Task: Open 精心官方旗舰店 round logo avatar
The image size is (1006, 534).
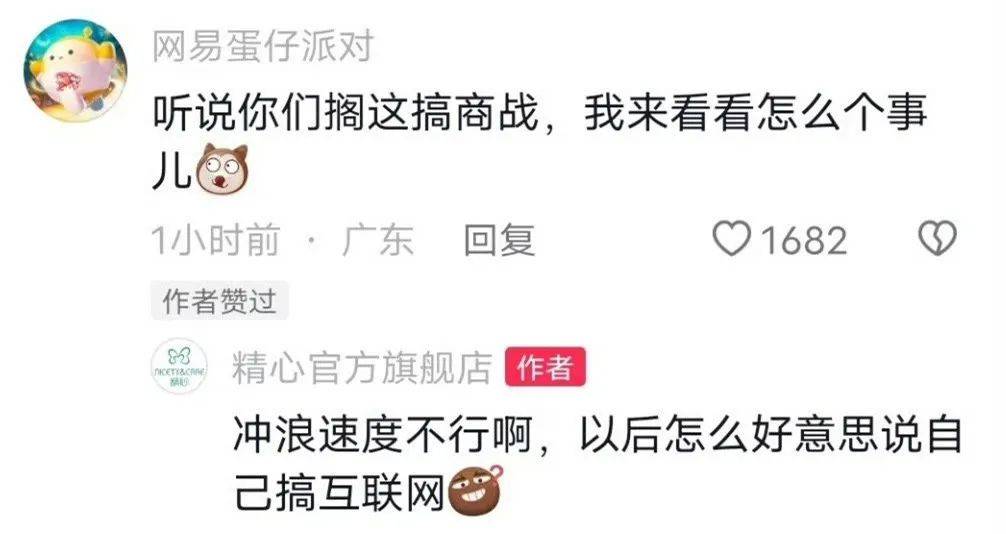Action: coord(180,366)
